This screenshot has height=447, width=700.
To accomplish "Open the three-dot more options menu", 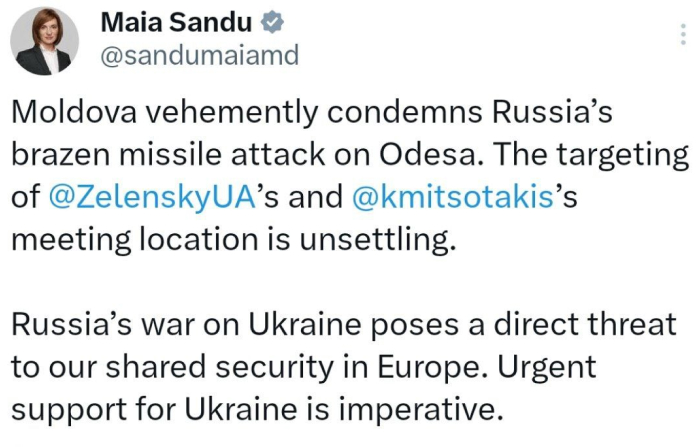I will click(683, 34).
